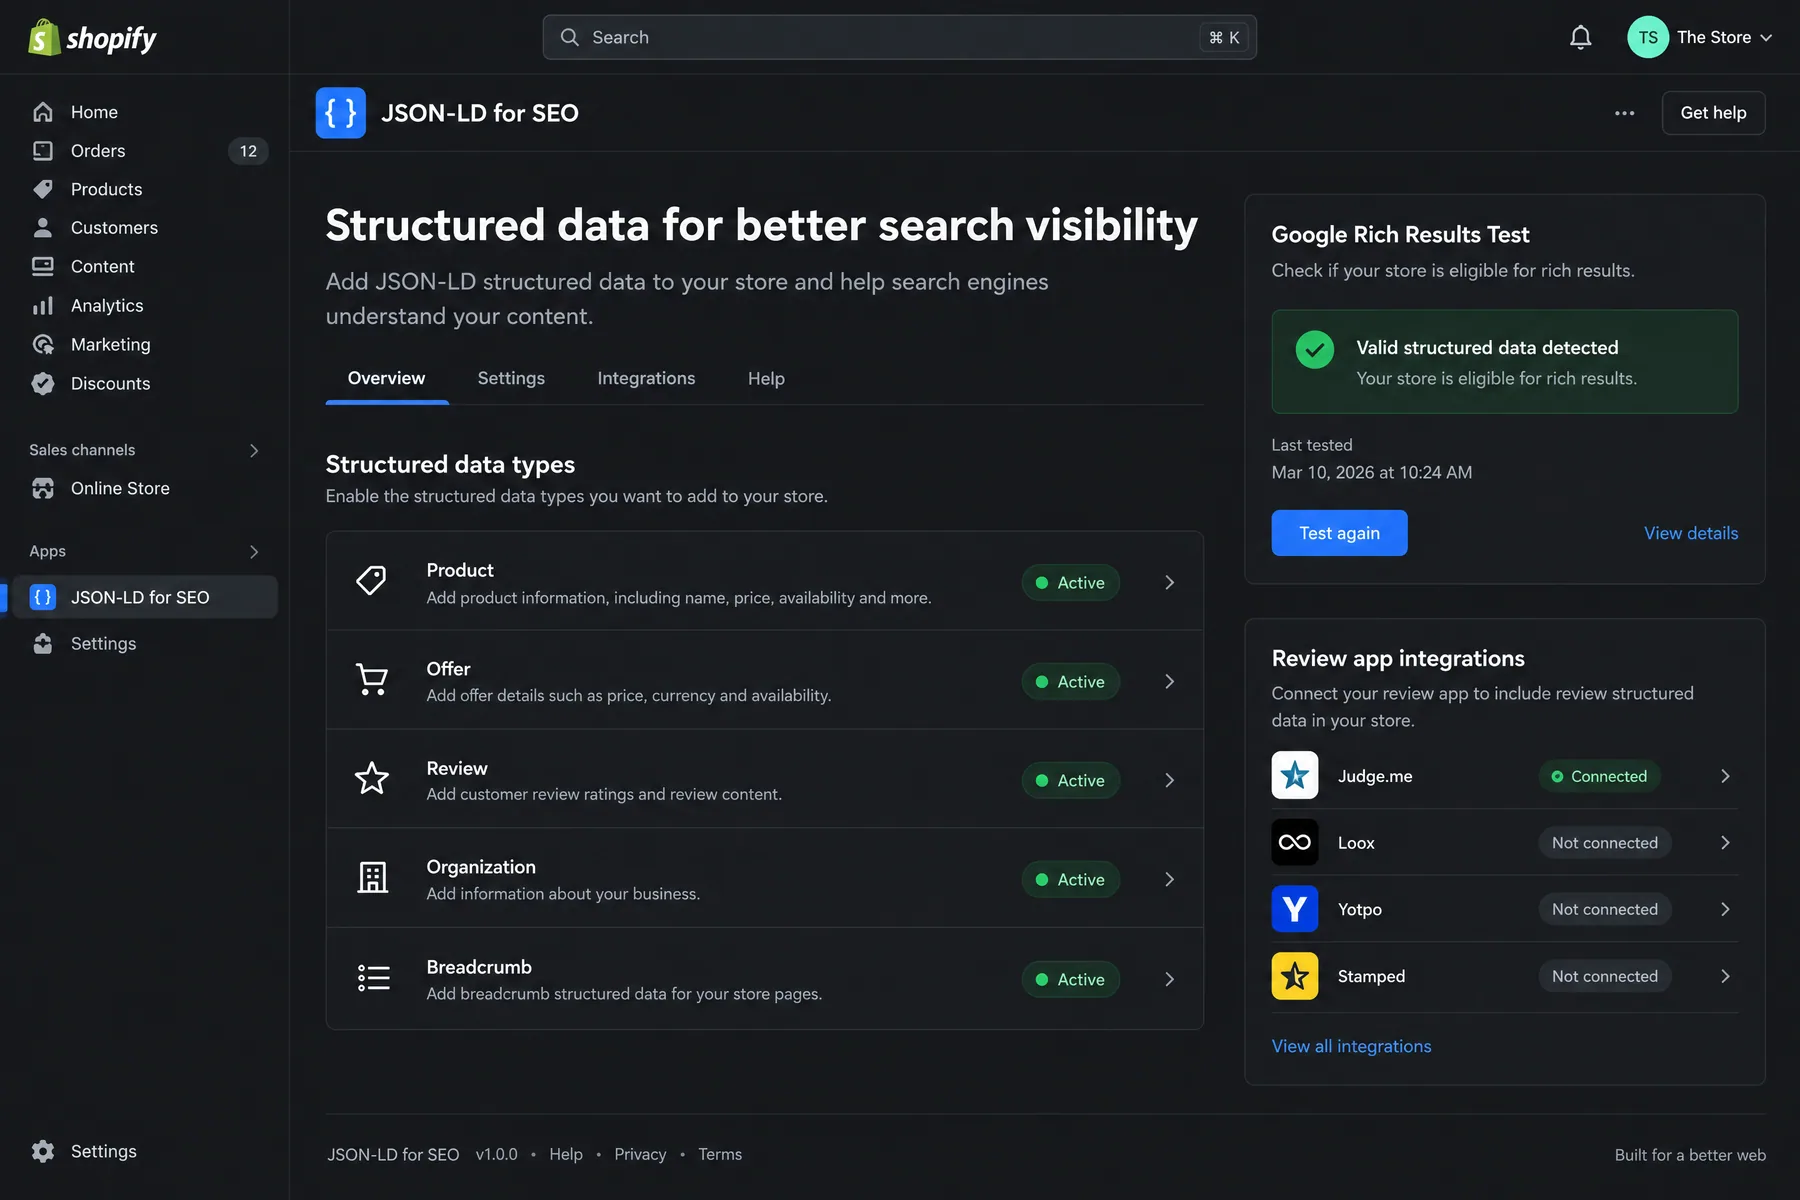Click the Organization row Active badge
Image resolution: width=1800 pixels, height=1200 pixels.
click(x=1070, y=879)
